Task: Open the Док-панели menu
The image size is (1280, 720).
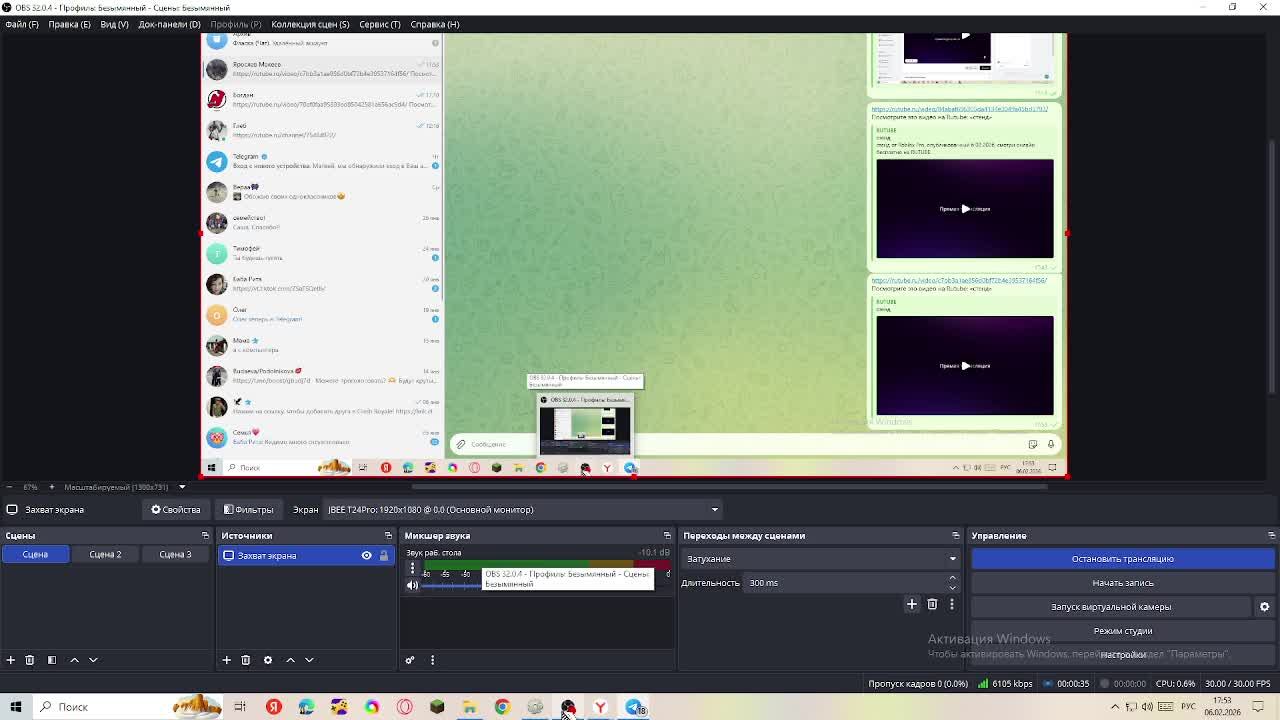Action: coord(169,24)
